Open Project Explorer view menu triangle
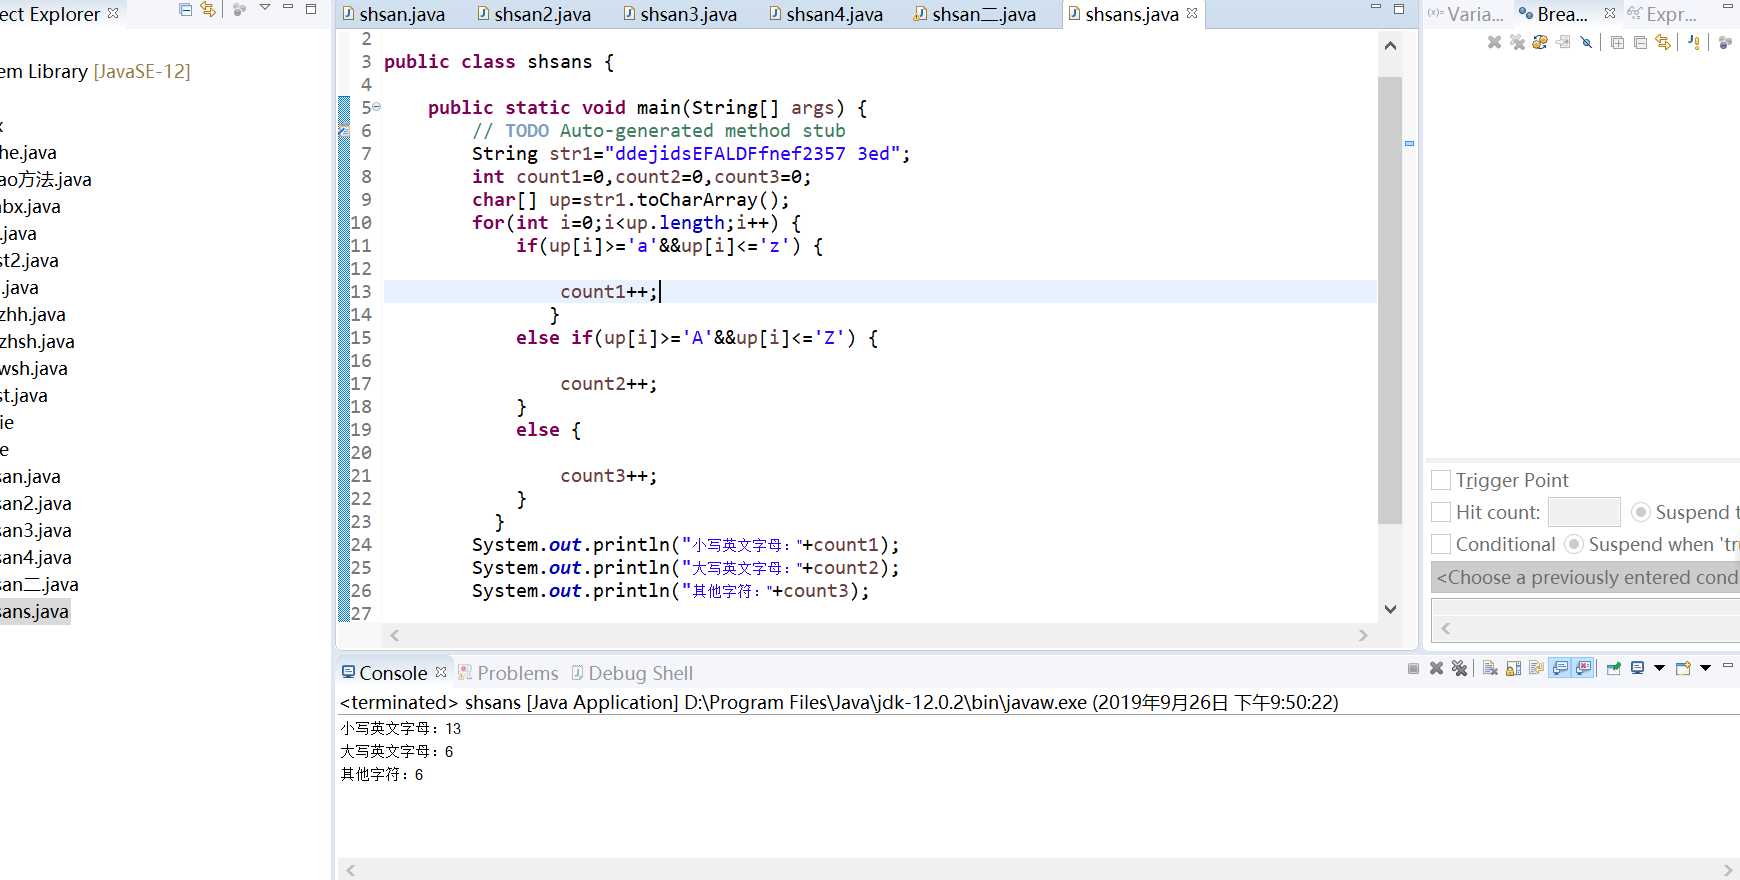Screen dimensions: 1740x880 [x=265, y=8]
